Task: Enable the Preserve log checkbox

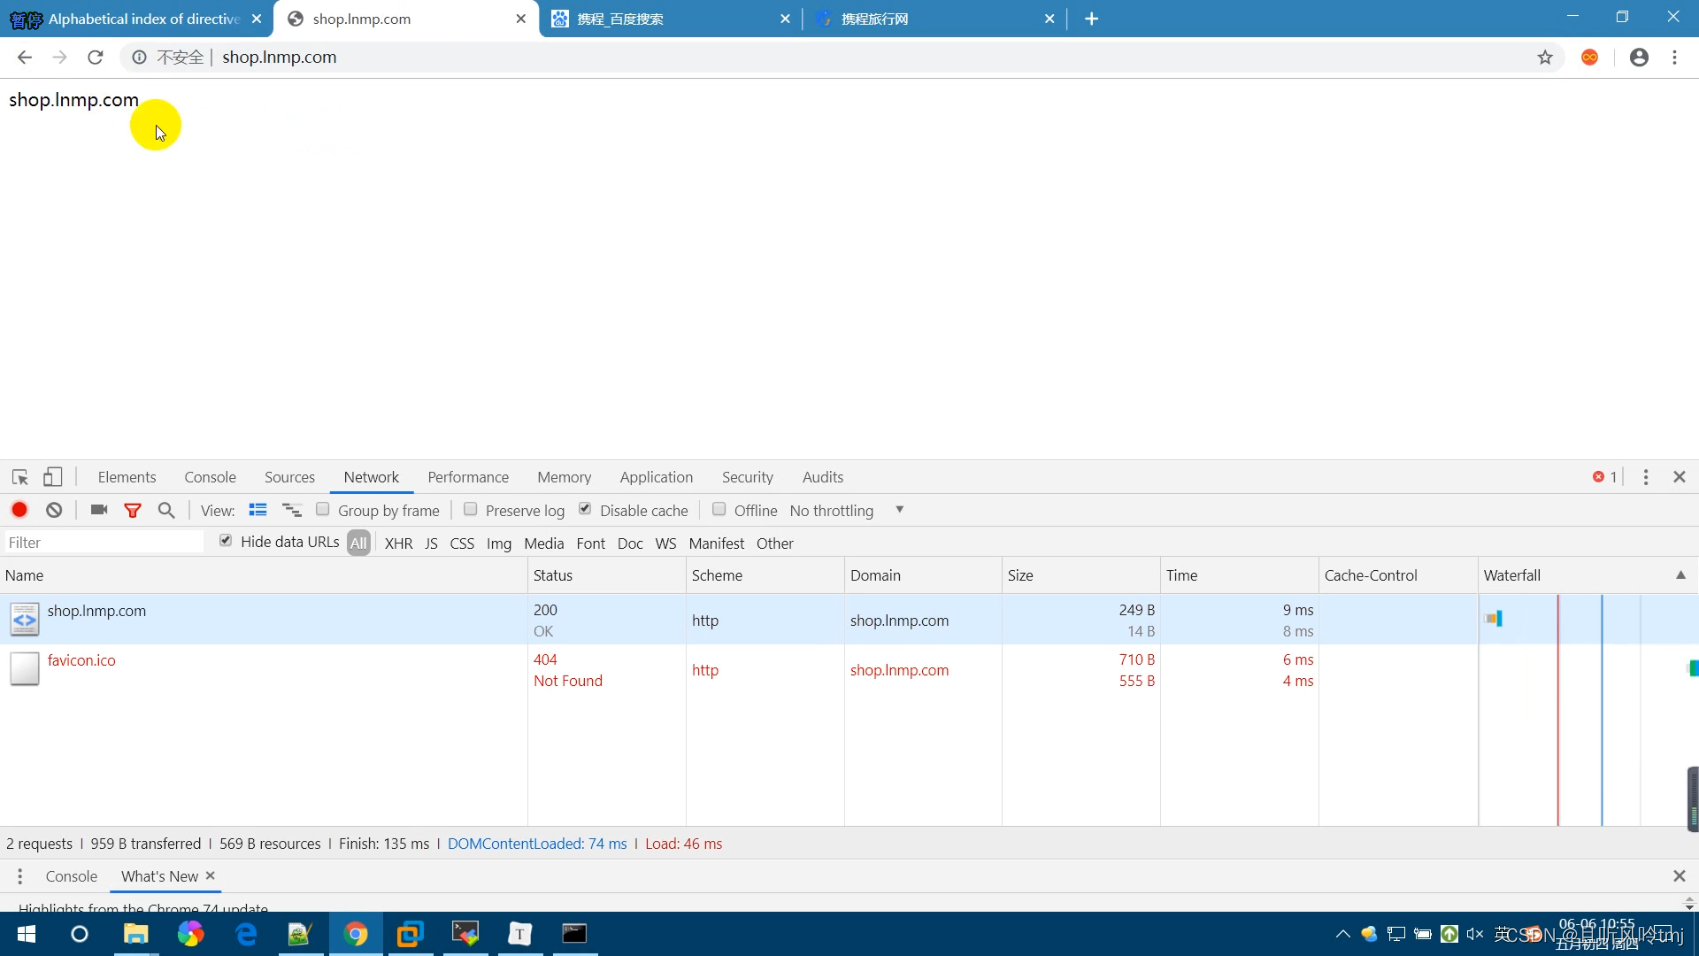Action: [470, 509]
